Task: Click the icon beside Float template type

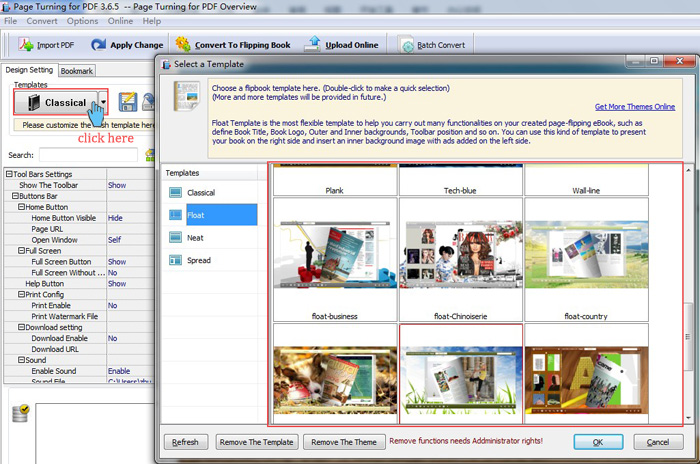Action: pyautogui.click(x=175, y=215)
